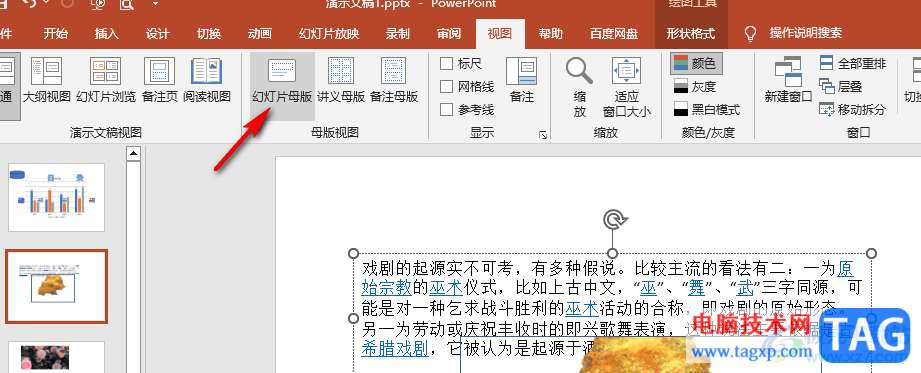Image resolution: width=921 pixels, height=373 pixels.
Task: Open a New Window (新建窗口)
Action: coord(788,81)
